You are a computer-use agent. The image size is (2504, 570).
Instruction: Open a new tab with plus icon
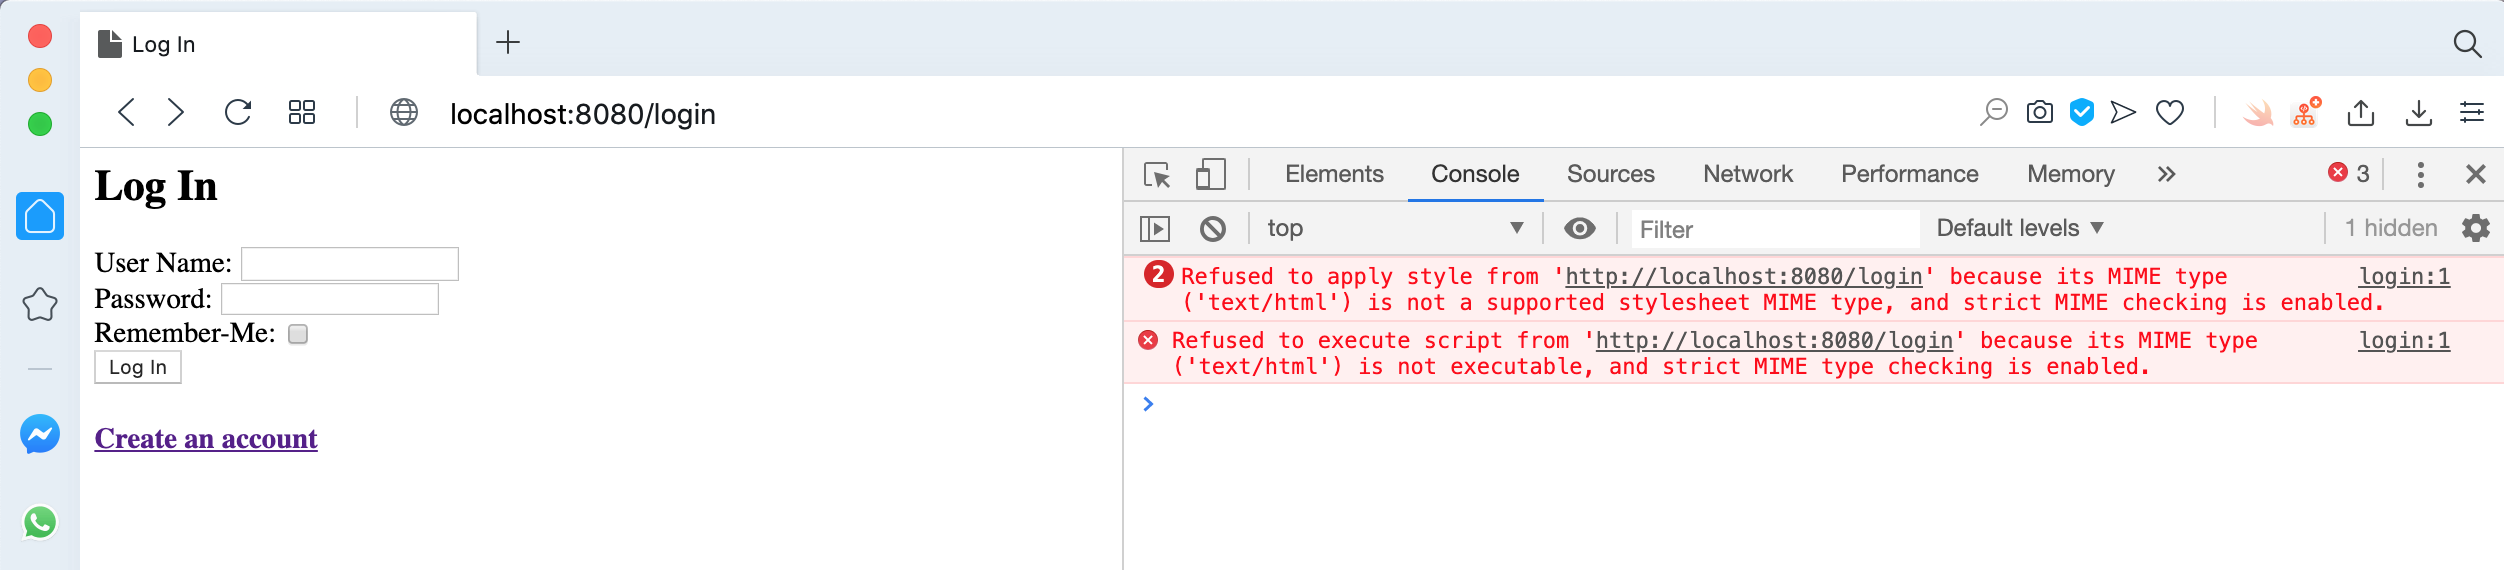[508, 42]
